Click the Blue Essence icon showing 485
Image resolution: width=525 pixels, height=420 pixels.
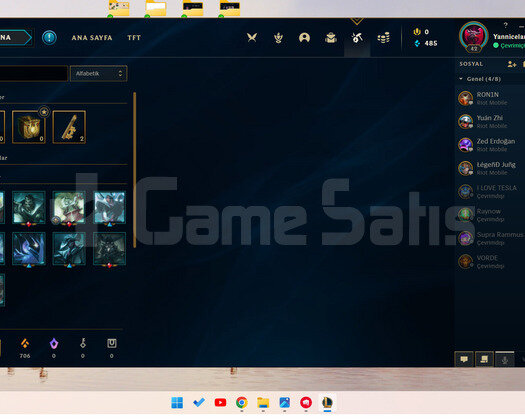(417, 43)
